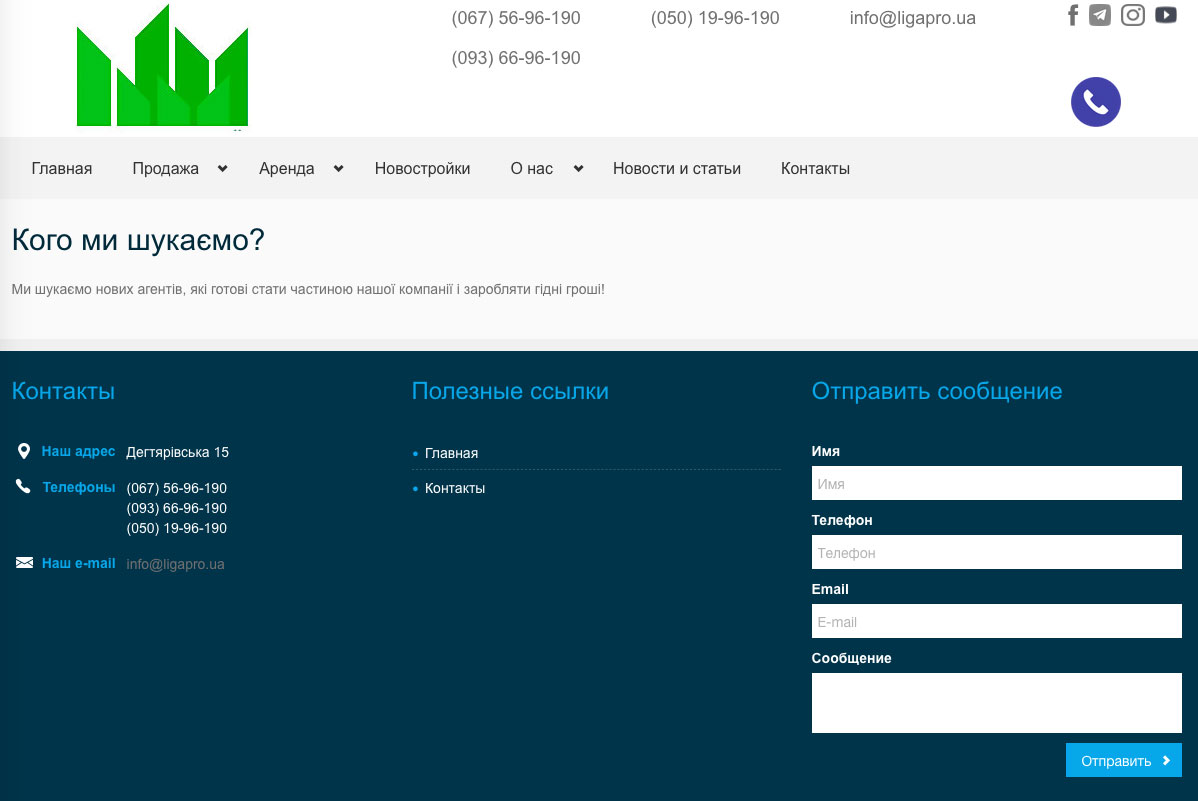This screenshot has height=801, width=1198.
Task: Select Главная in the navigation bar
Action: (62, 169)
